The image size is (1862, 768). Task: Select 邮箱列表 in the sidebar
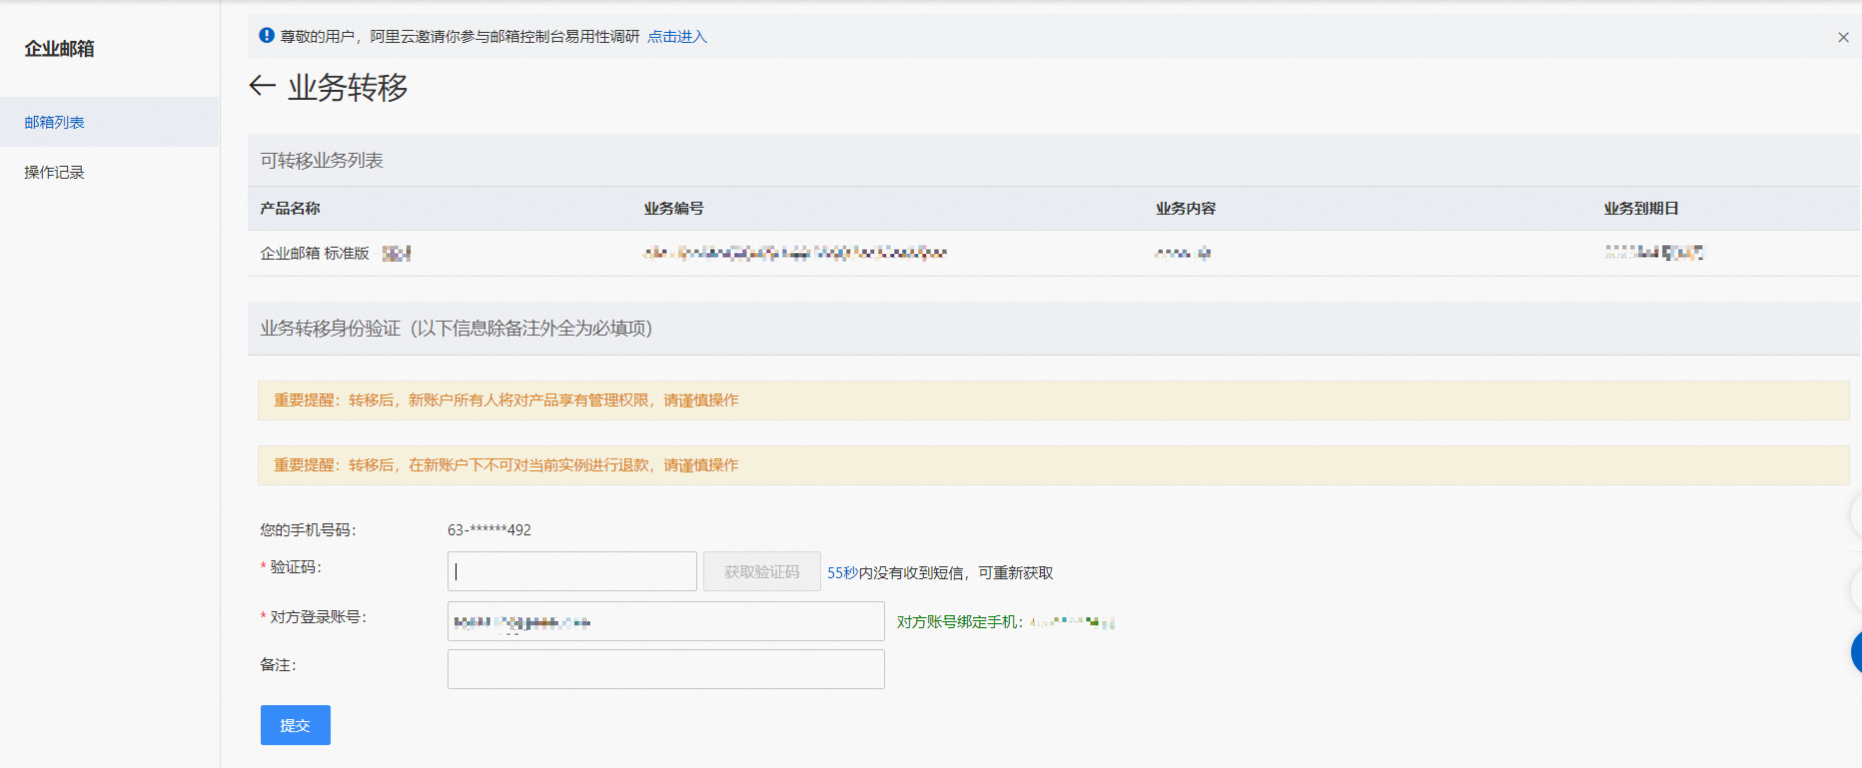pyautogui.click(x=55, y=122)
